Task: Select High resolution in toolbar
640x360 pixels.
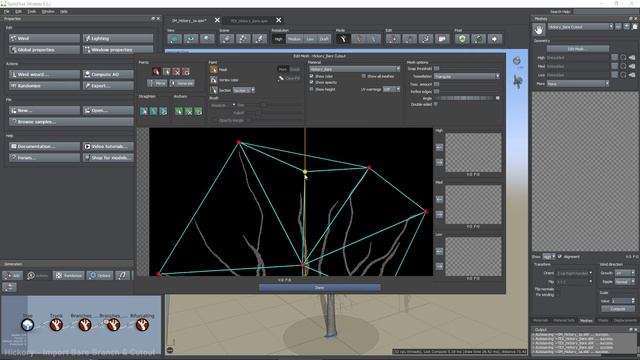Action: click(278, 39)
